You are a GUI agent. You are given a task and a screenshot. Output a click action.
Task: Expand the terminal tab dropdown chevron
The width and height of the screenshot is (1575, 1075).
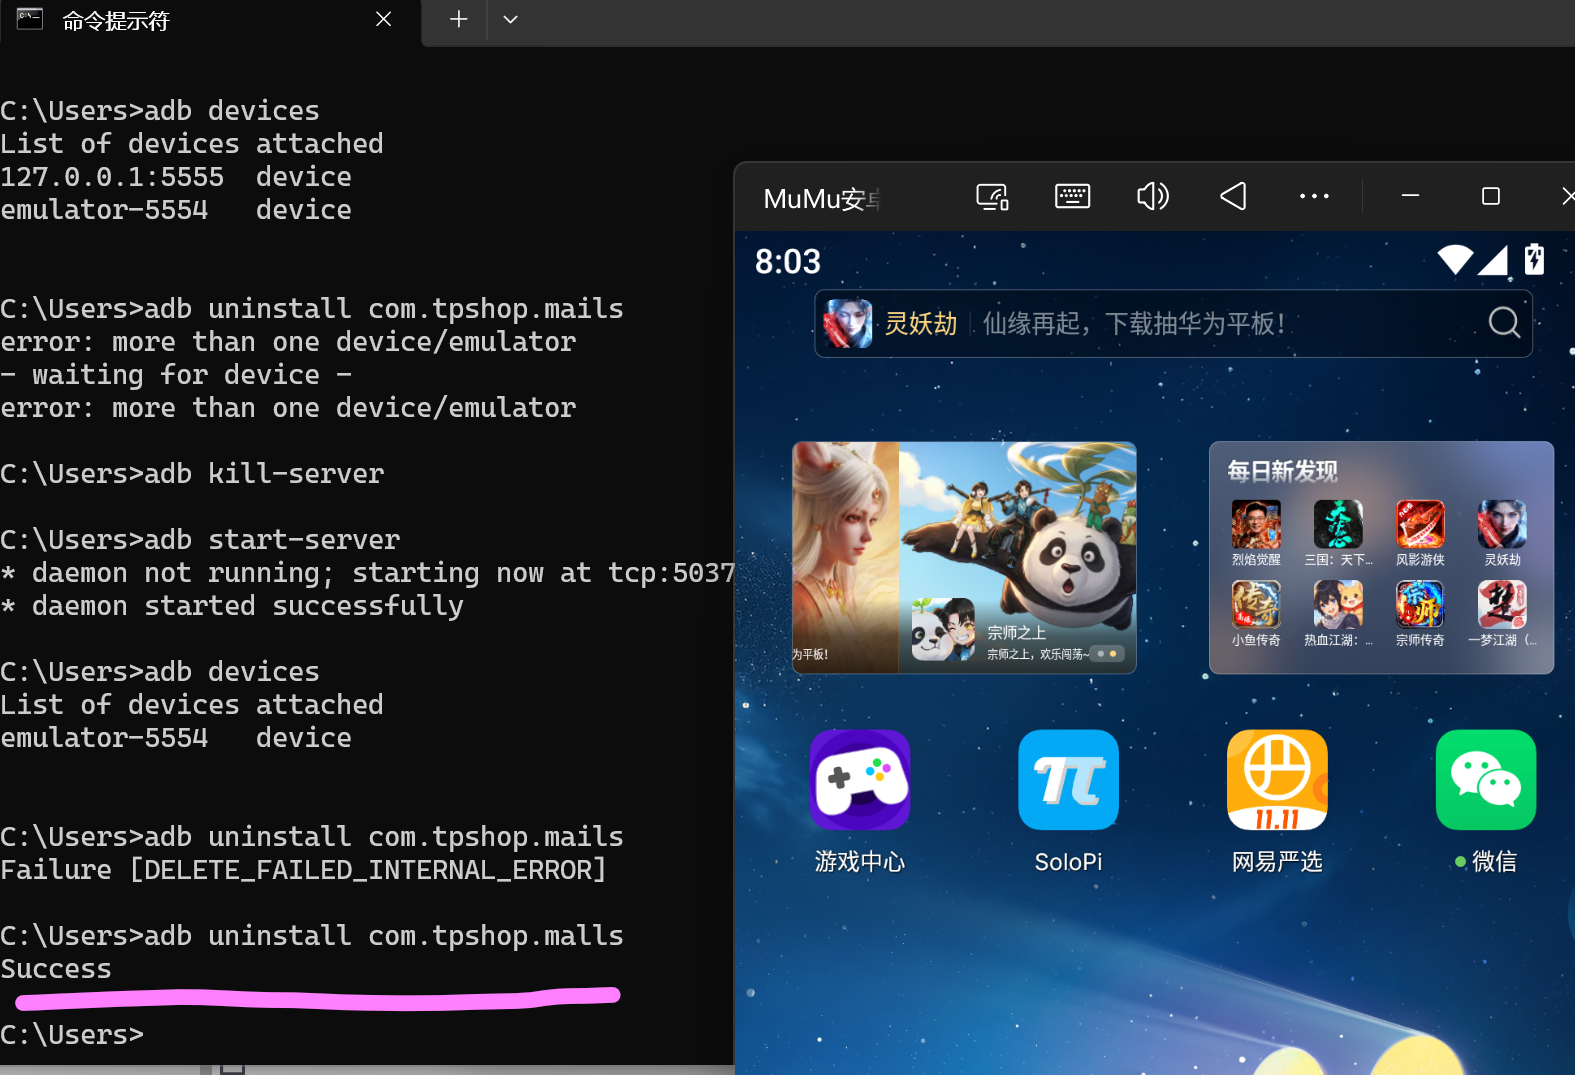point(510,19)
